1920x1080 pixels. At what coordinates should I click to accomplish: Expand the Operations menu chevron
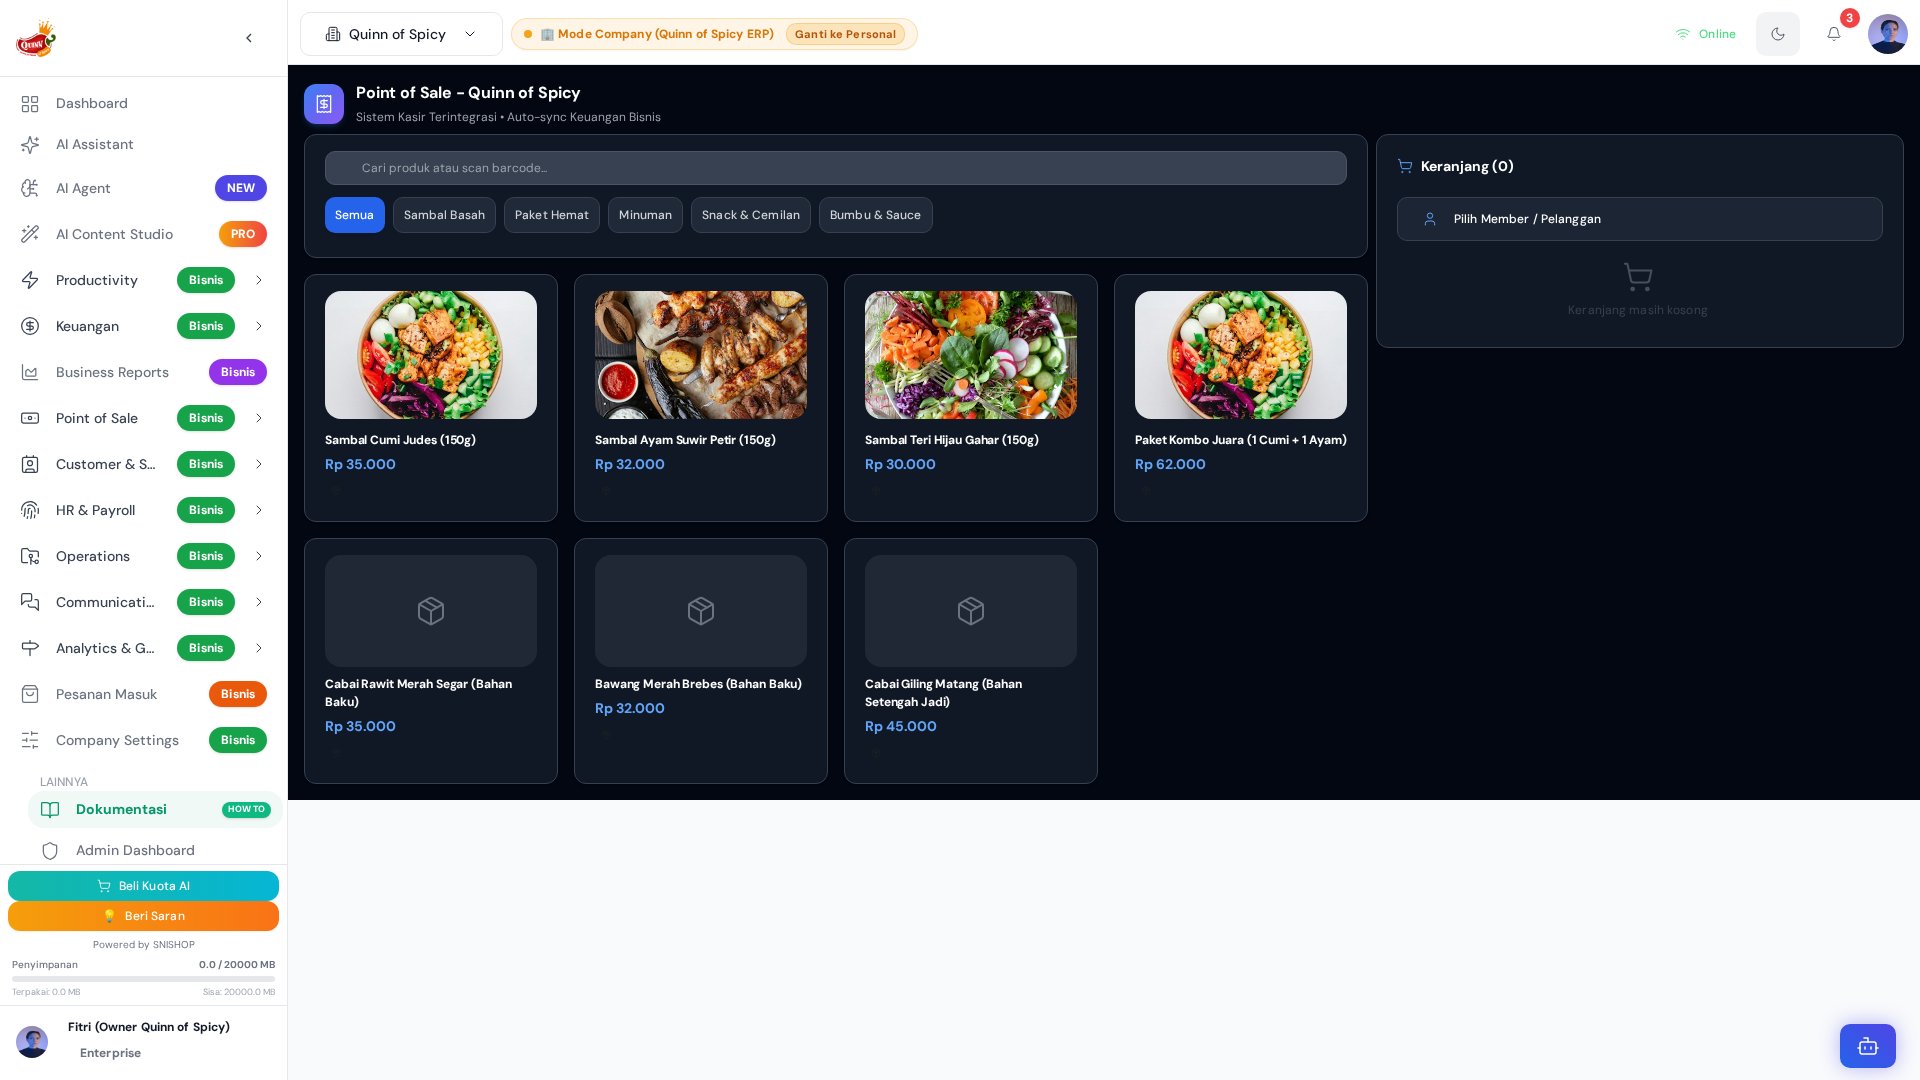tap(259, 556)
